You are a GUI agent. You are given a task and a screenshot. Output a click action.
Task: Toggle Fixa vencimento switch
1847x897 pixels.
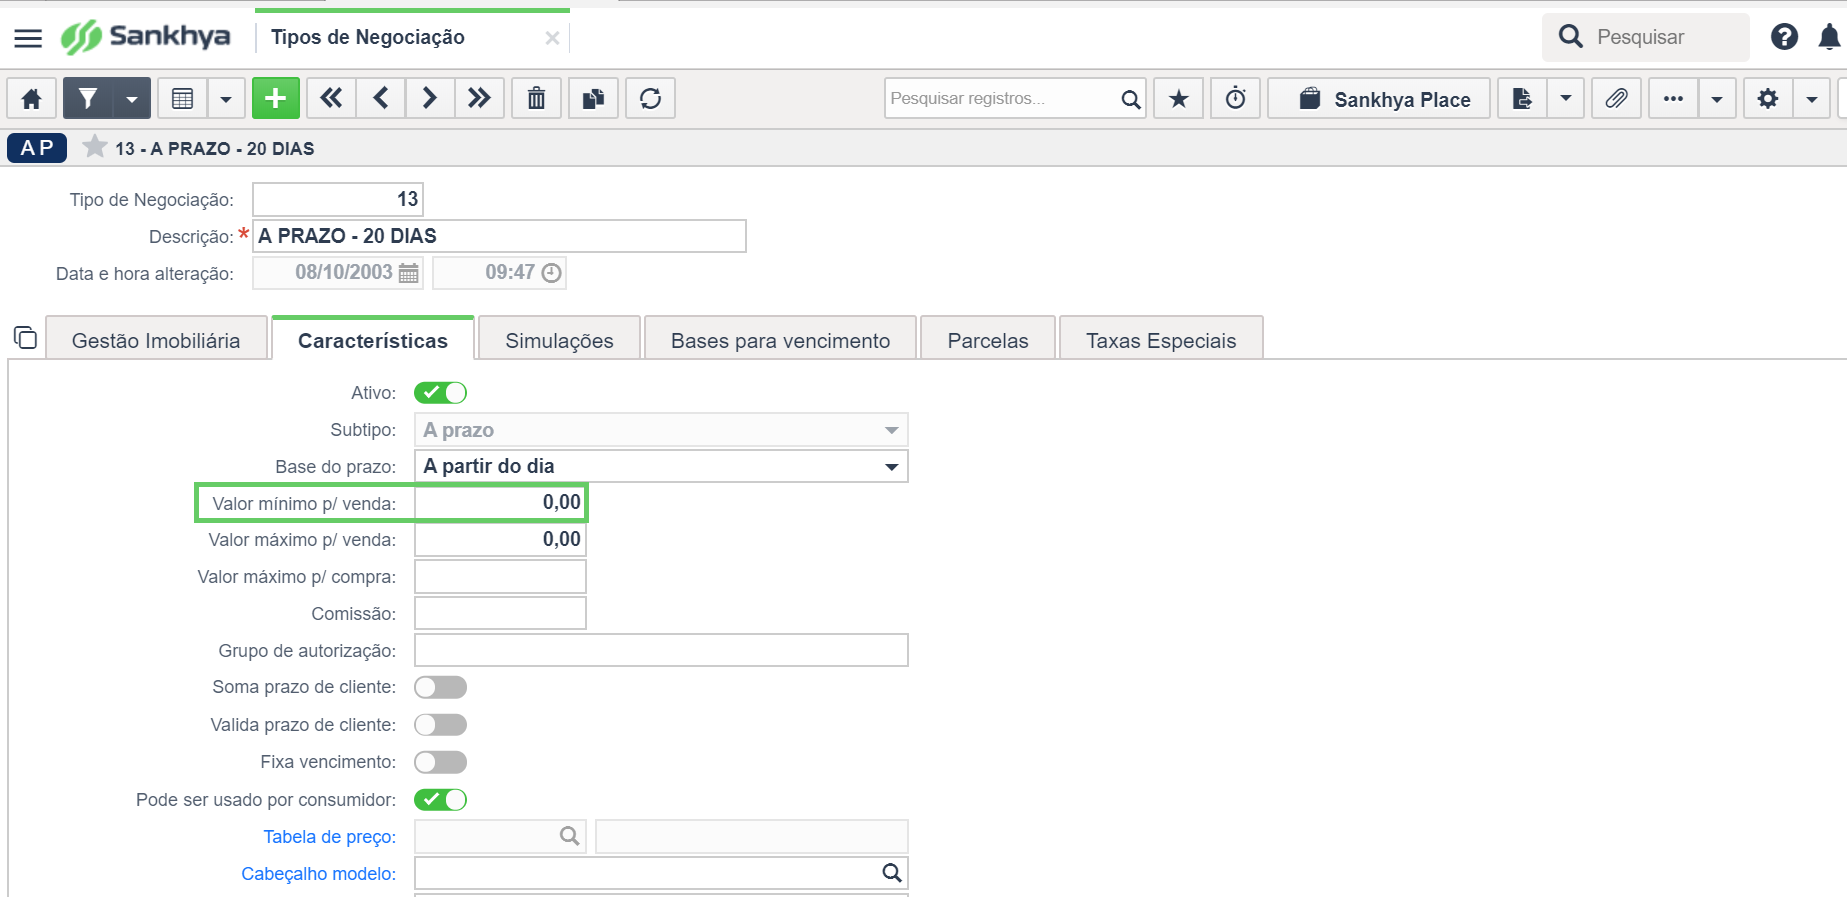(441, 762)
